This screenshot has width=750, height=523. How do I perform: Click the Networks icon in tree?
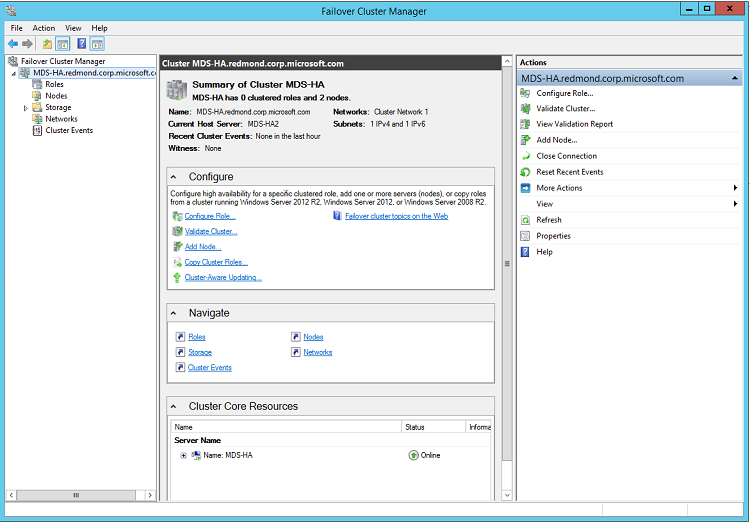pos(37,119)
